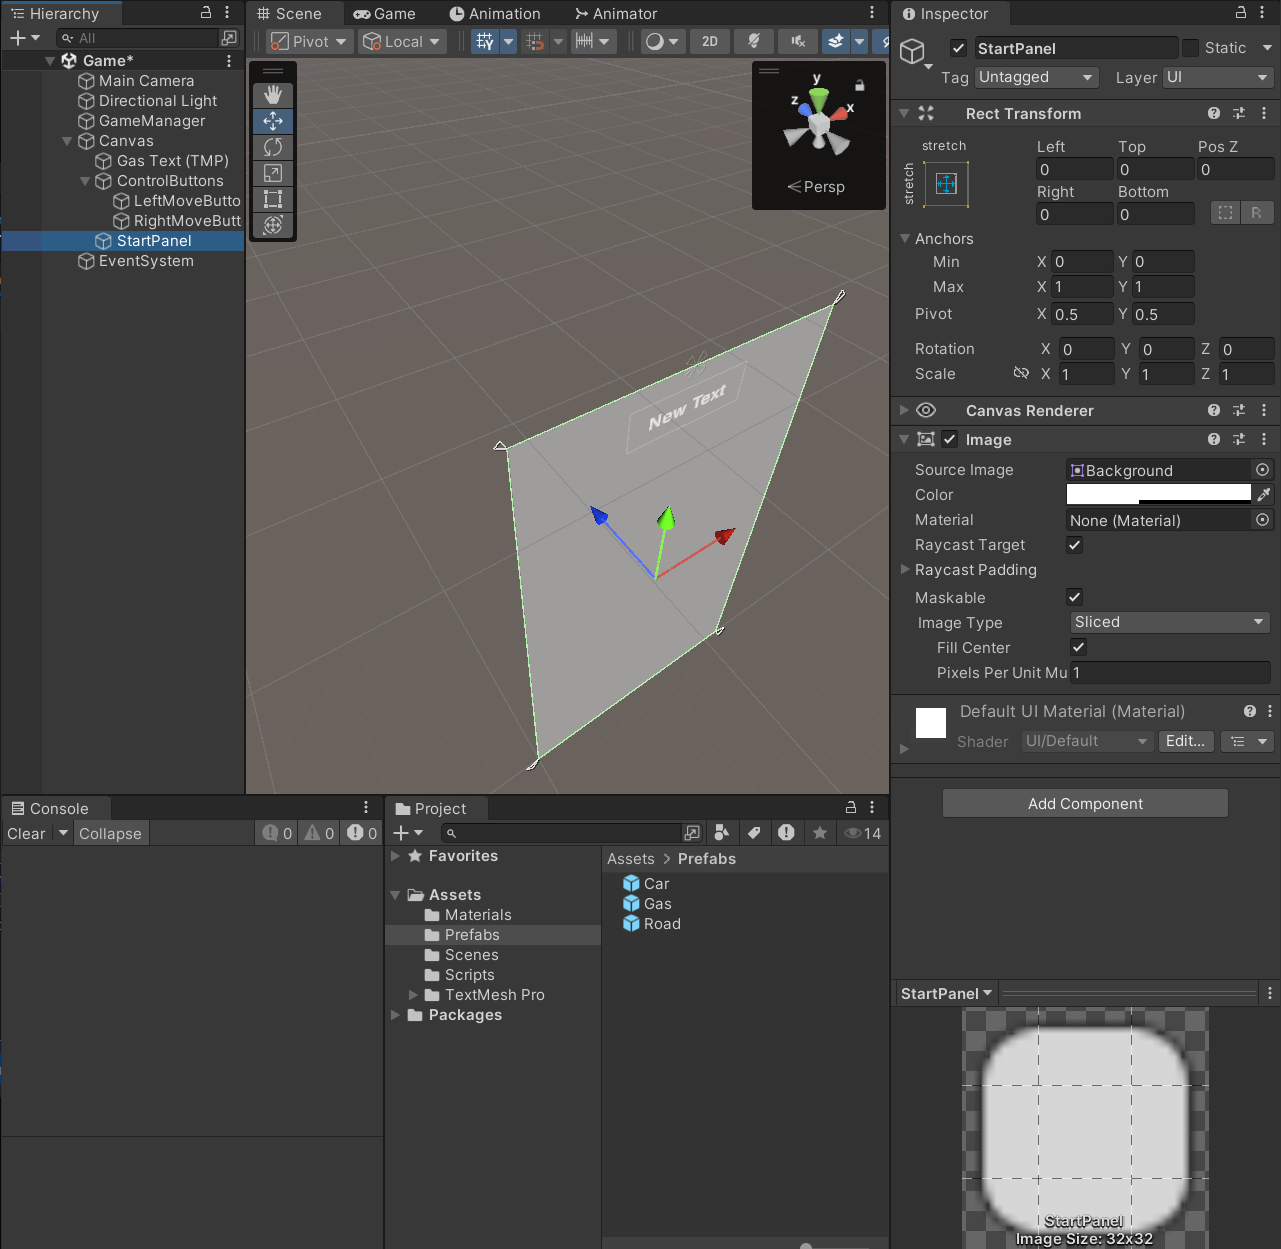Collapse ControlButtons in hierarchy
The height and width of the screenshot is (1249, 1281).
click(x=85, y=181)
